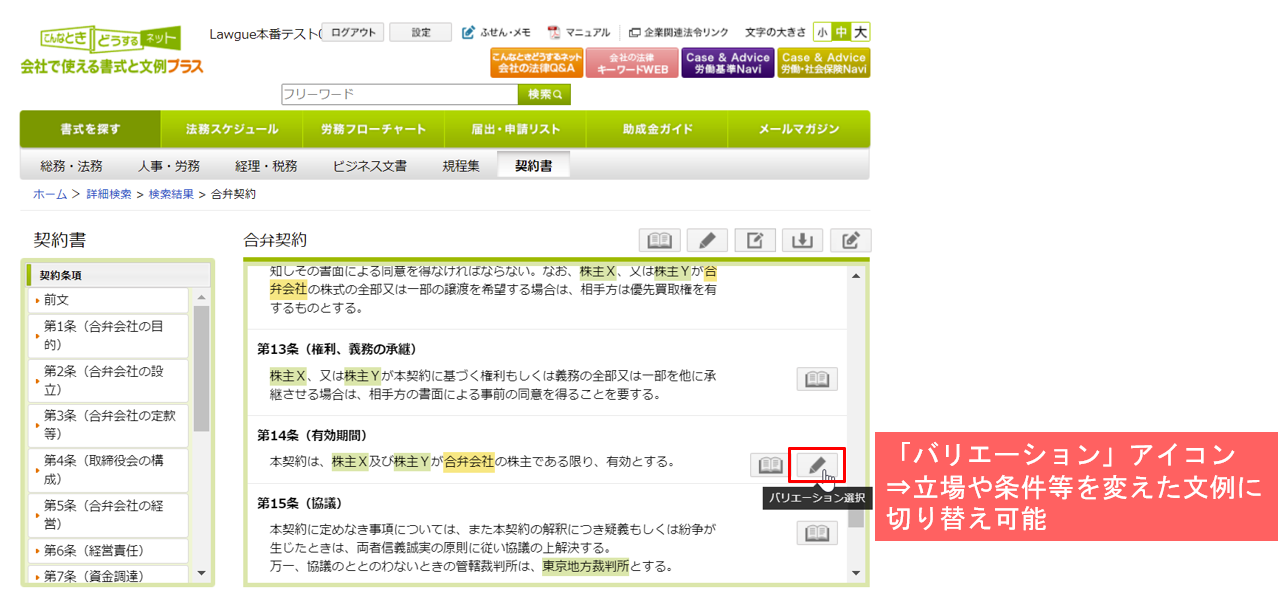Open the ふせん・メモ sticky note tool
The height and width of the screenshot is (598, 1283).
(497, 32)
